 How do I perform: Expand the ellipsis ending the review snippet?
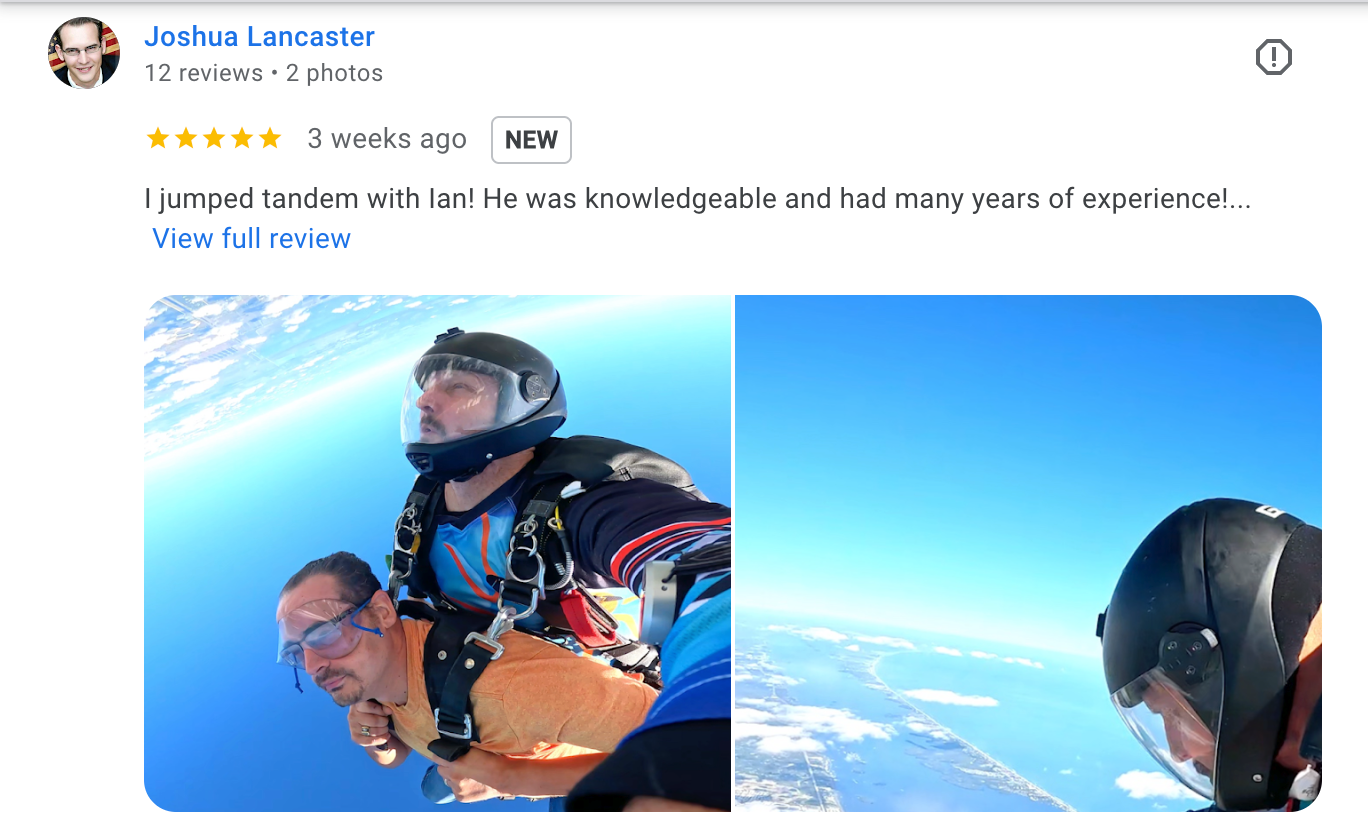[x=1239, y=199]
